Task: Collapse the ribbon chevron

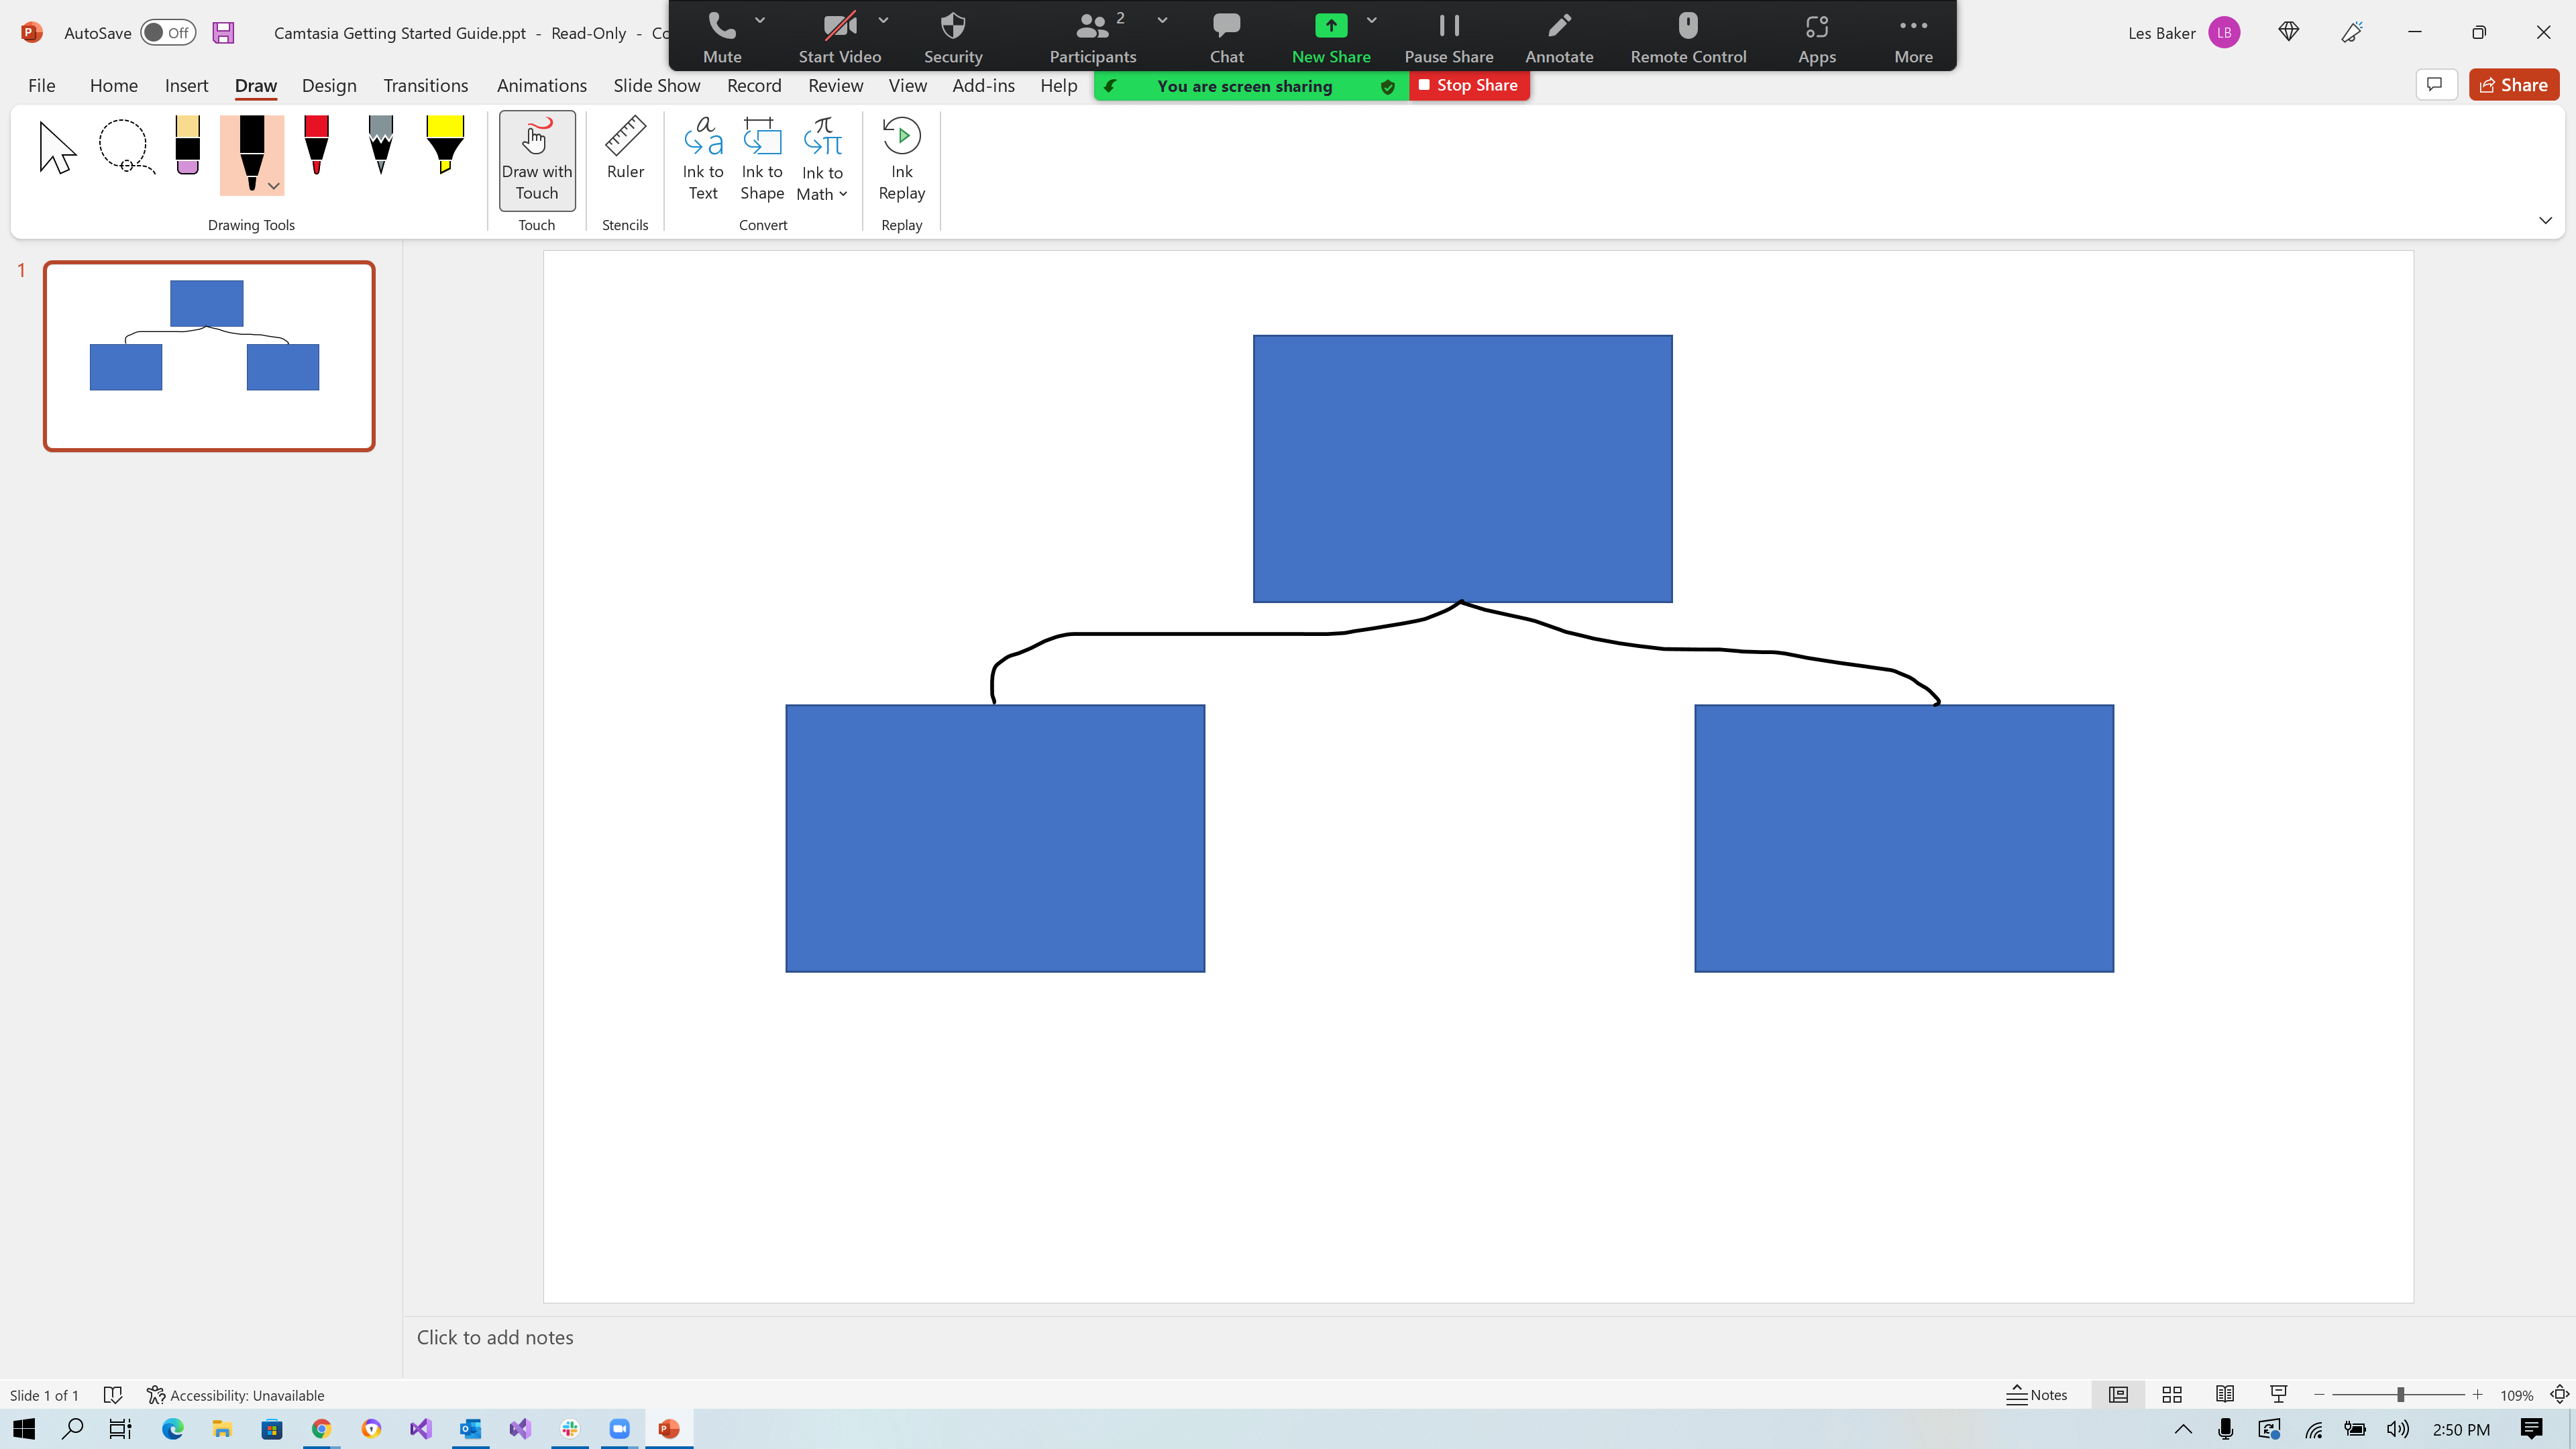Action: pos(2545,220)
